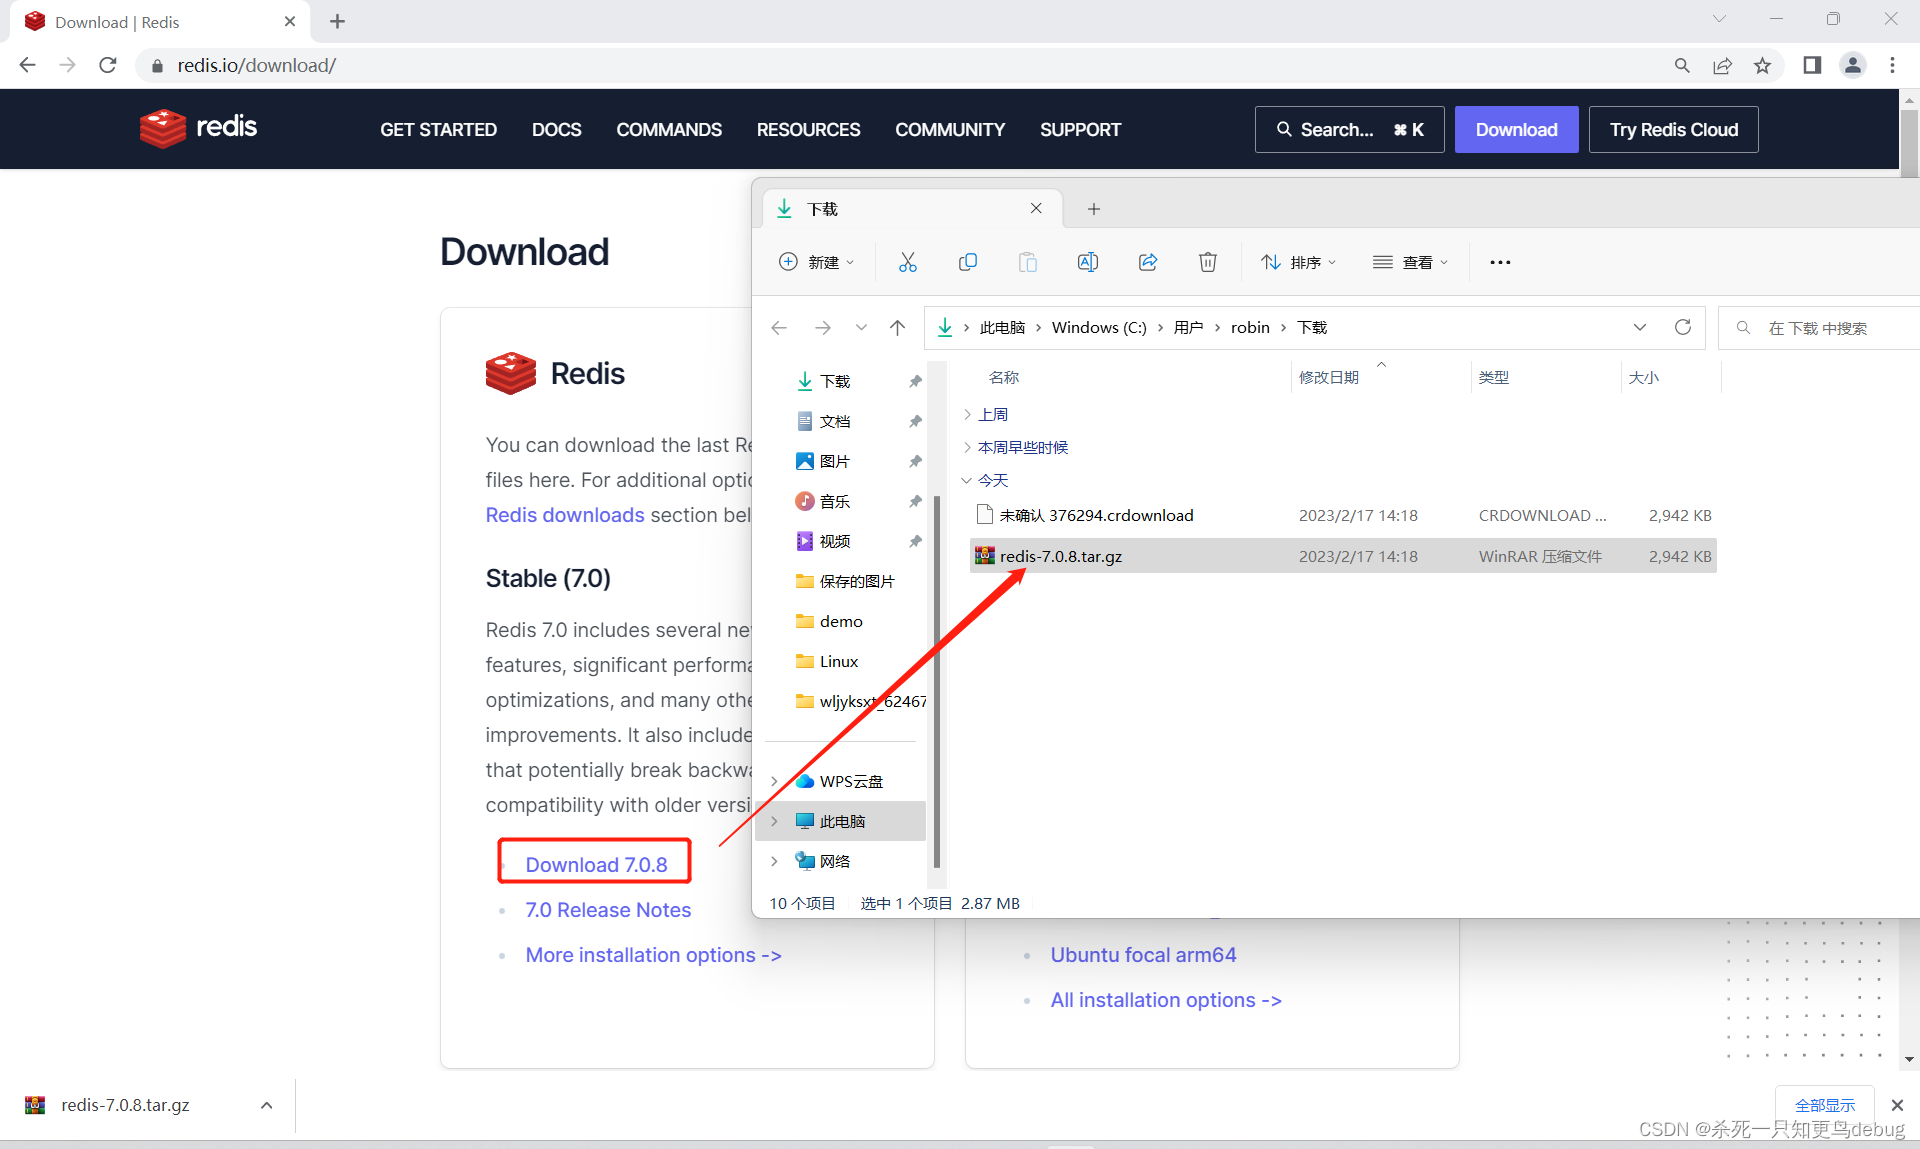Viewport: 1920px width, 1149px height.
Task: Click the Copy icon in Explorer toolbar
Action: point(967,262)
